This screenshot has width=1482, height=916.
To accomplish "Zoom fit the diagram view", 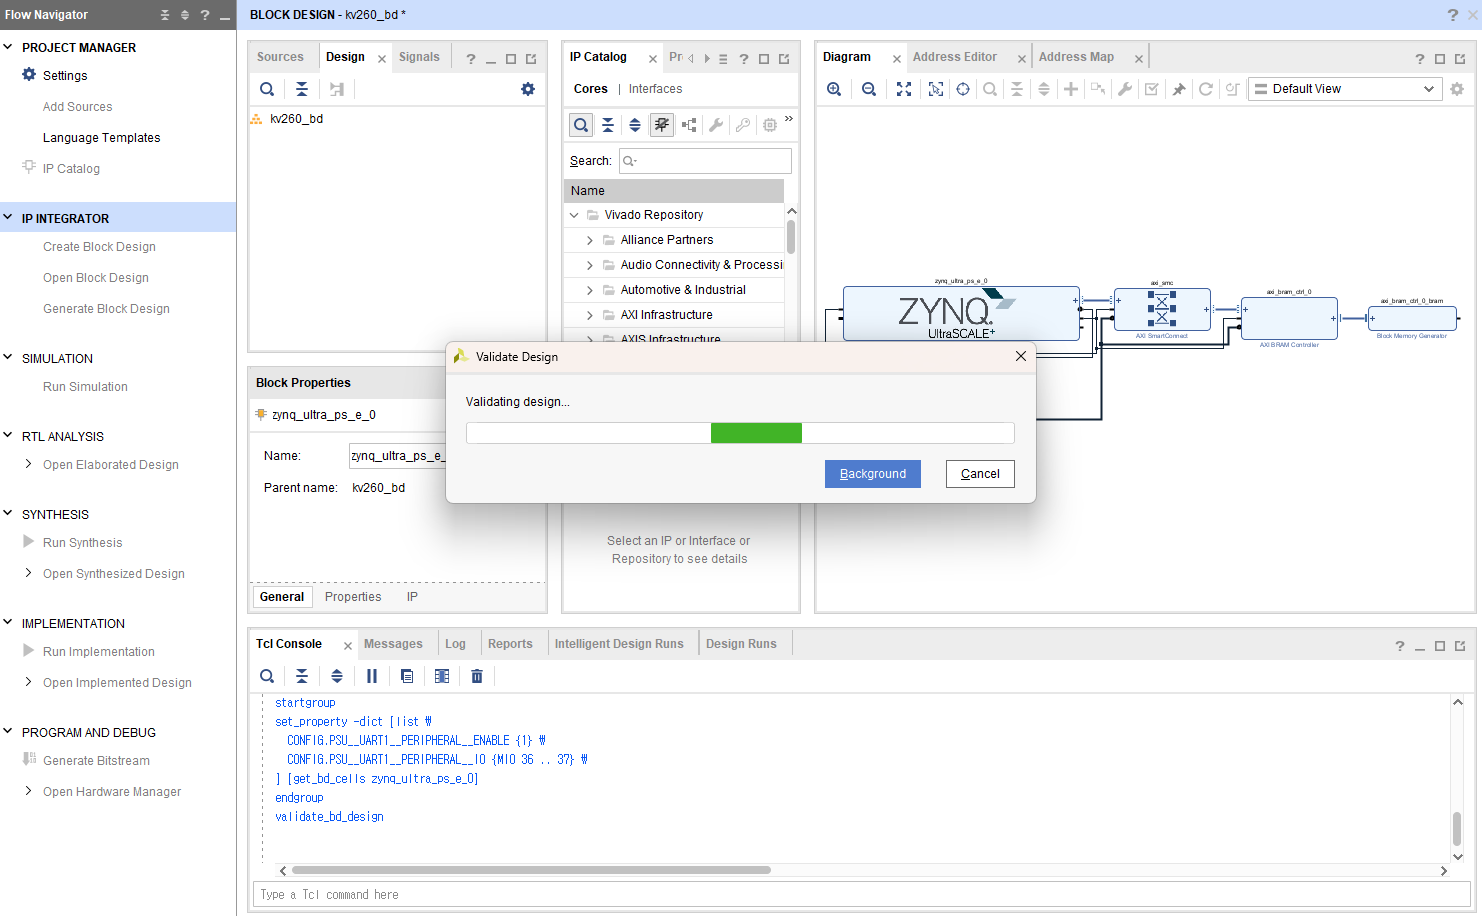I will tap(904, 89).
